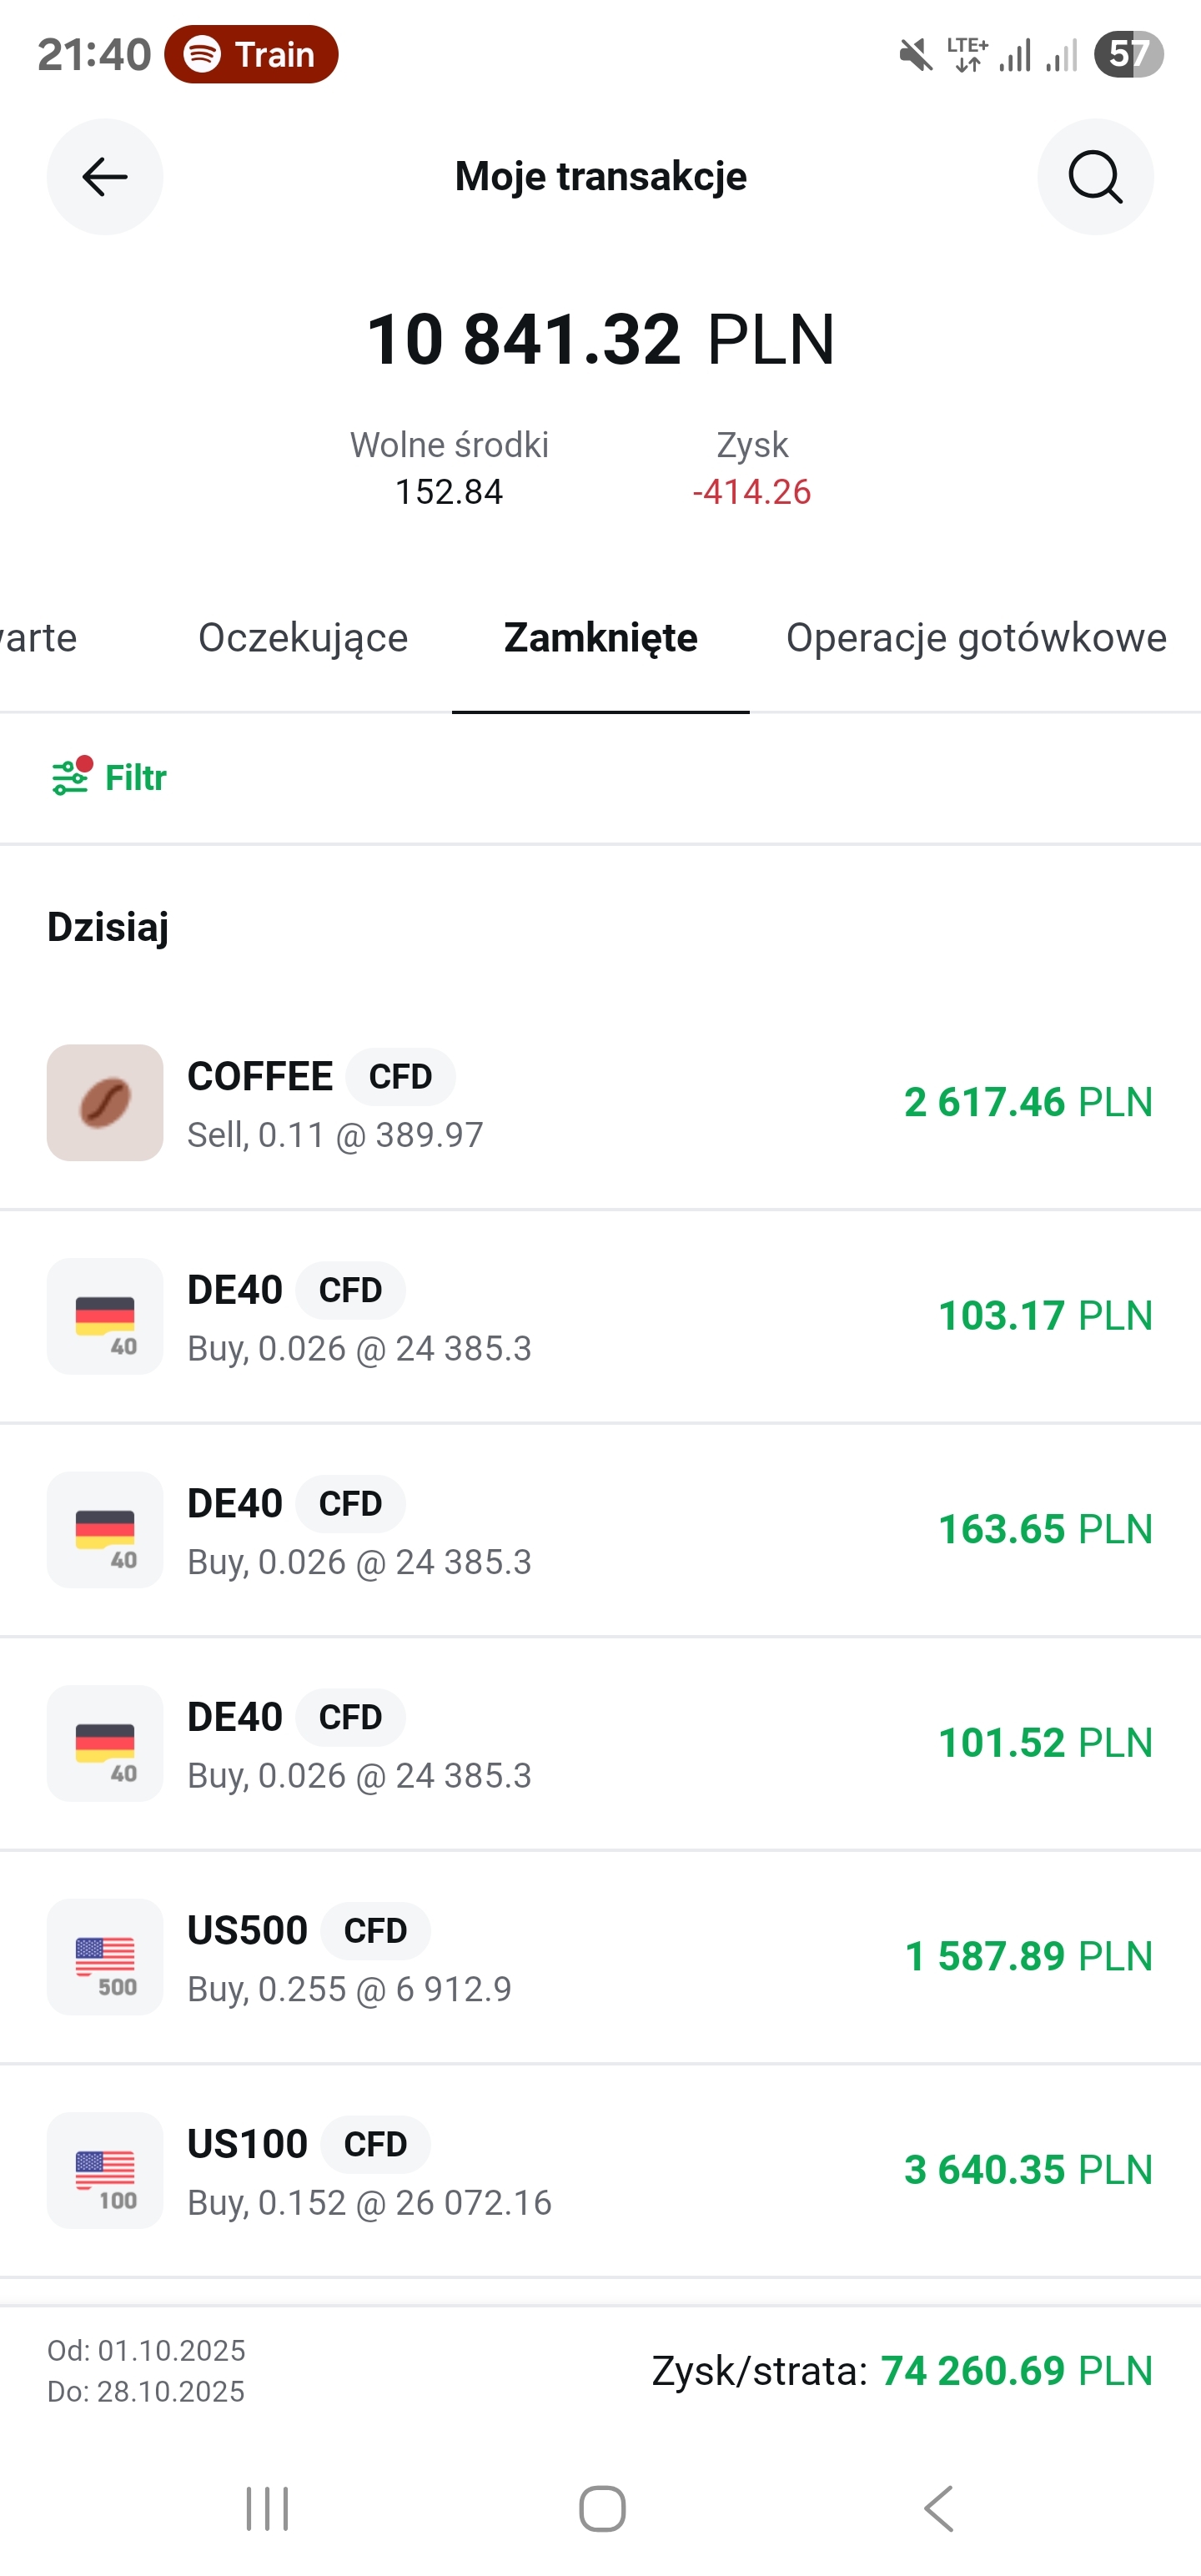Open the Filtr options
This screenshot has width=1201, height=2576.
[135, 777]
